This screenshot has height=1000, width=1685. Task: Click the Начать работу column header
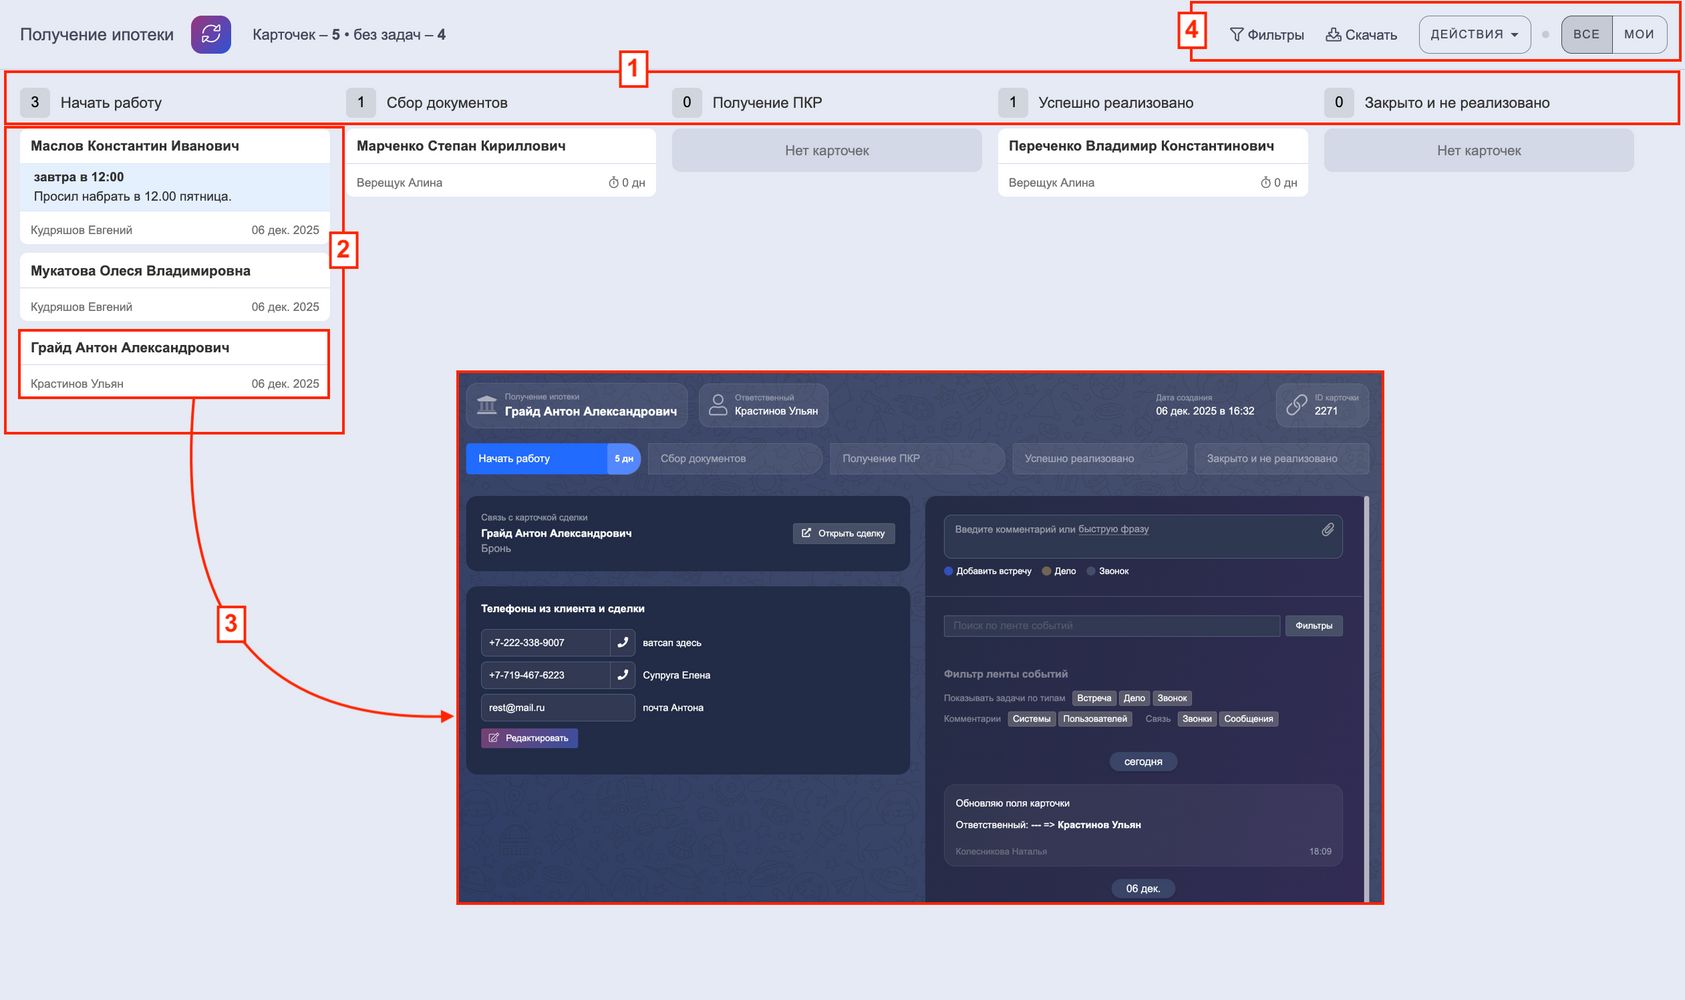click(111, 103)
